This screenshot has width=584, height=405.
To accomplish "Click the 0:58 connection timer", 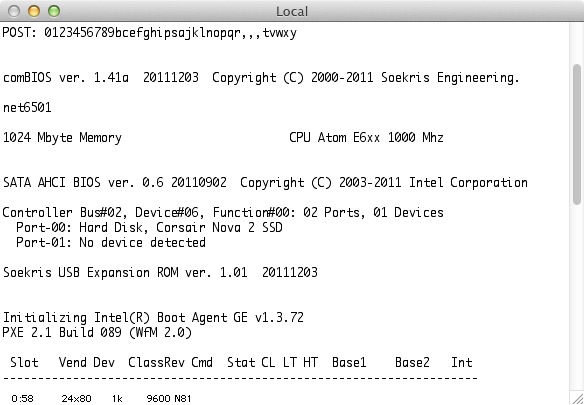I will tap(22, 399).
